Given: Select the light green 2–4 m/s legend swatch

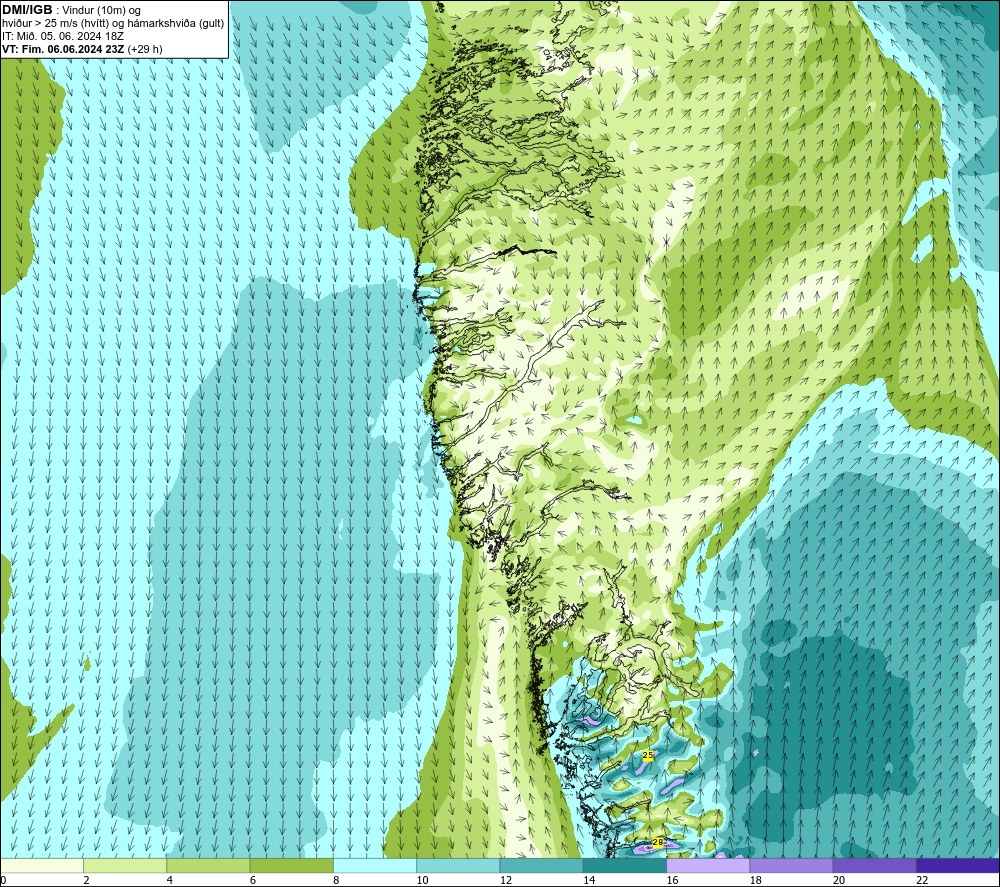Looking at the screenshot, I should [x=125, y=865].
